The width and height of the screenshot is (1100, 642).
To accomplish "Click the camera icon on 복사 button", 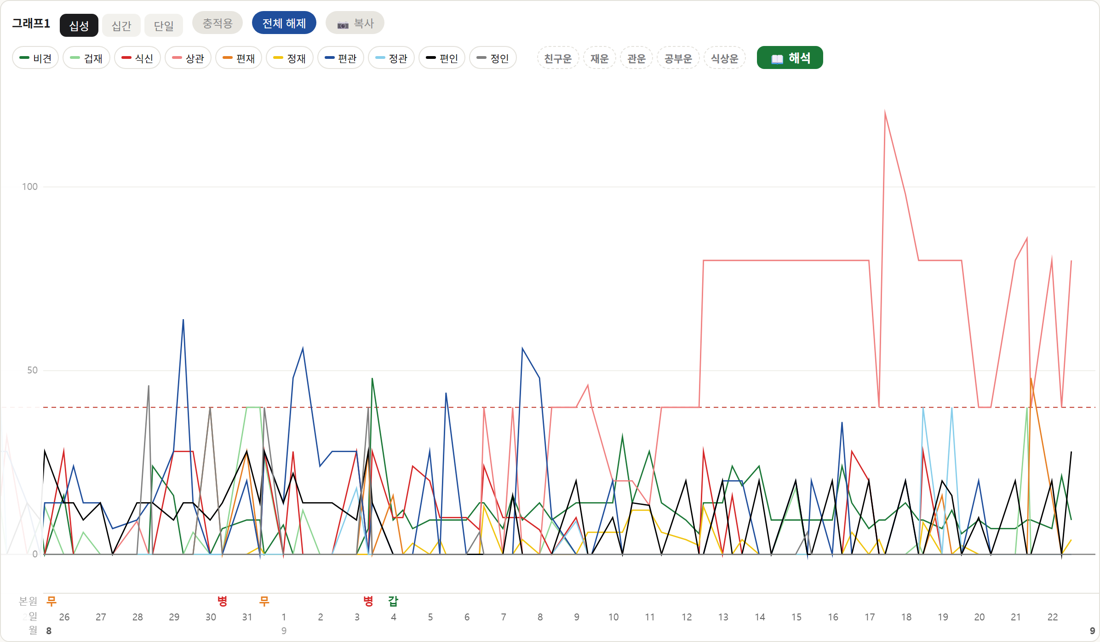I will (x=342, y=25).
